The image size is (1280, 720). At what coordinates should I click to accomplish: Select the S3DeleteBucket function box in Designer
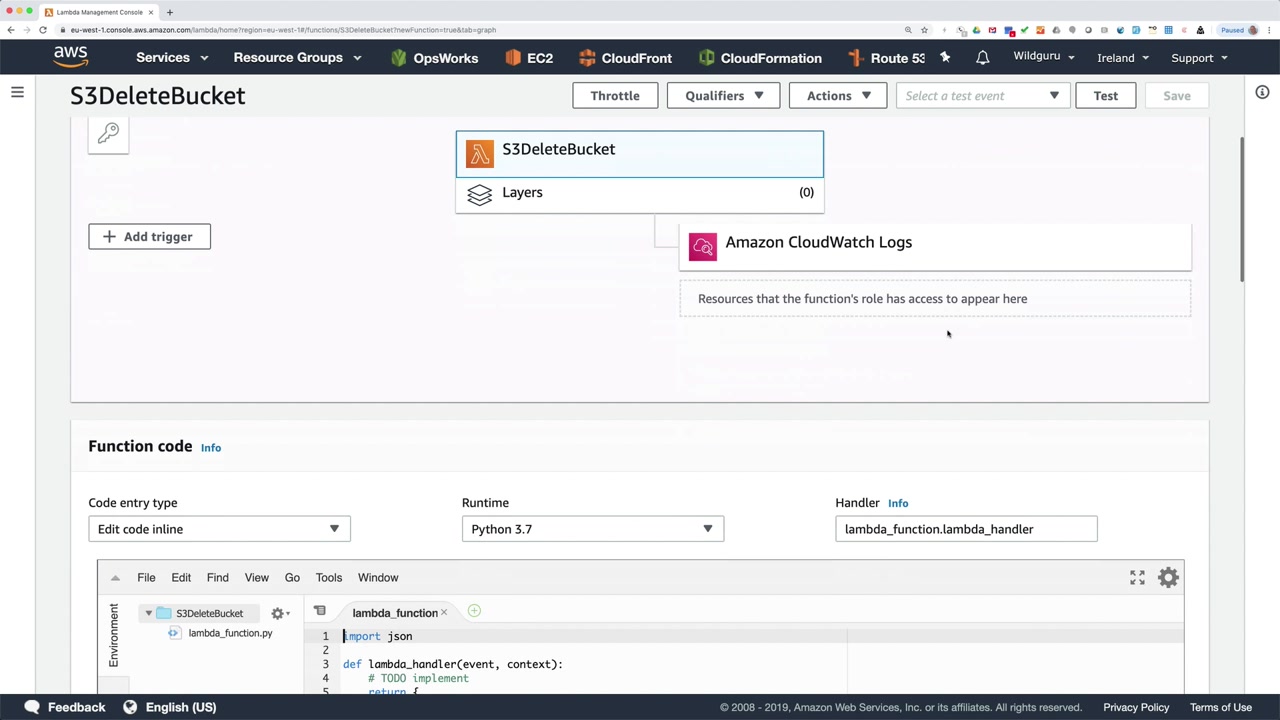coord(640,154)
